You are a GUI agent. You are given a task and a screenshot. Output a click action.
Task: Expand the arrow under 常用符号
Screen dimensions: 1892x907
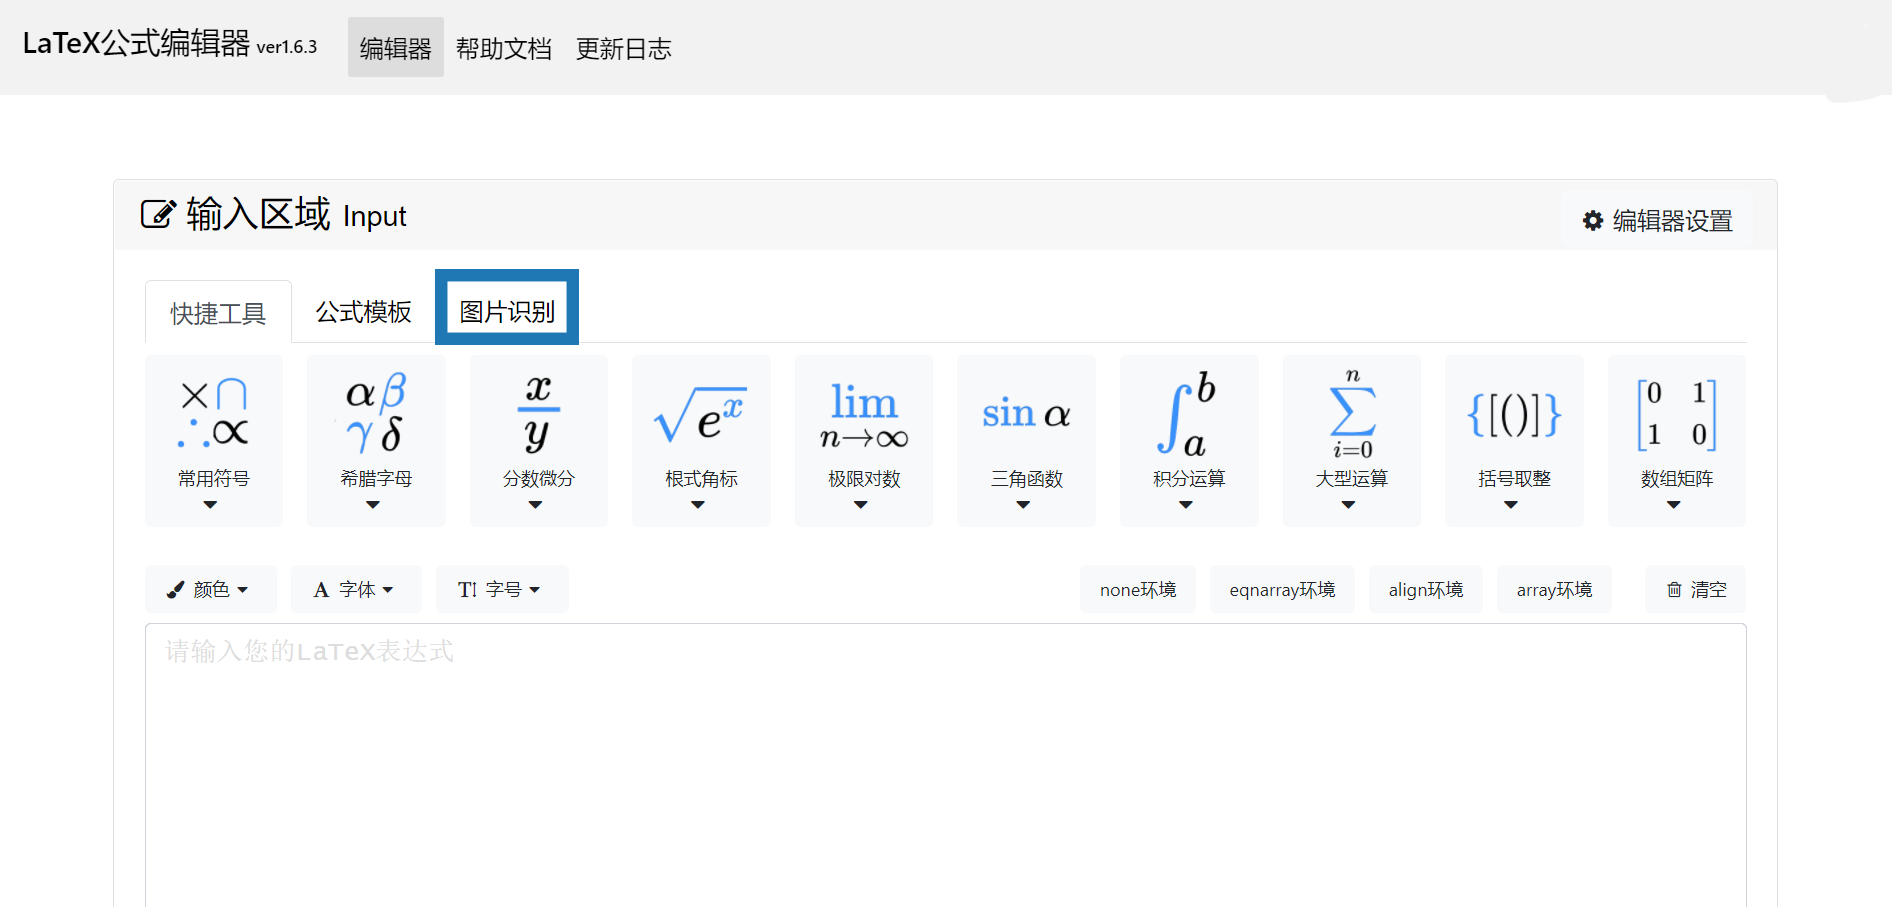click(210, 505)
